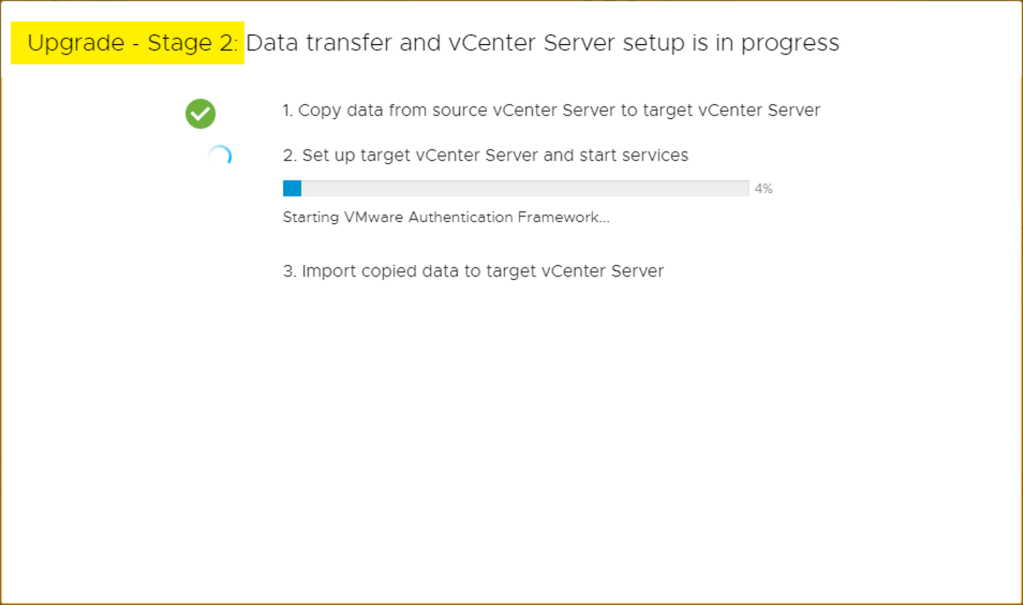
Task: Select the Import copied data step
Action: coord(473,271)
